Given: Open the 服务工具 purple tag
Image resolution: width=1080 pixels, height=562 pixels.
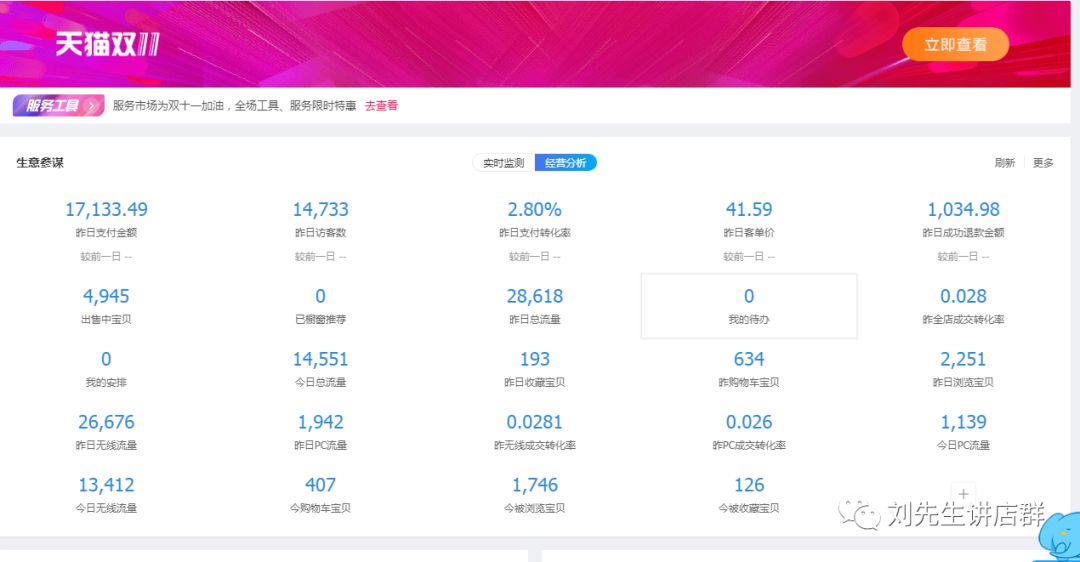Looking at the screenshot, I should [59, 105].
